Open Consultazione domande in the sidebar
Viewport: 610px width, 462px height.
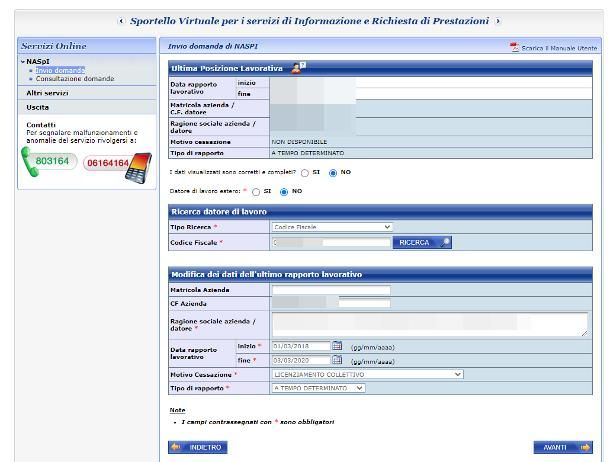[75, 79]
